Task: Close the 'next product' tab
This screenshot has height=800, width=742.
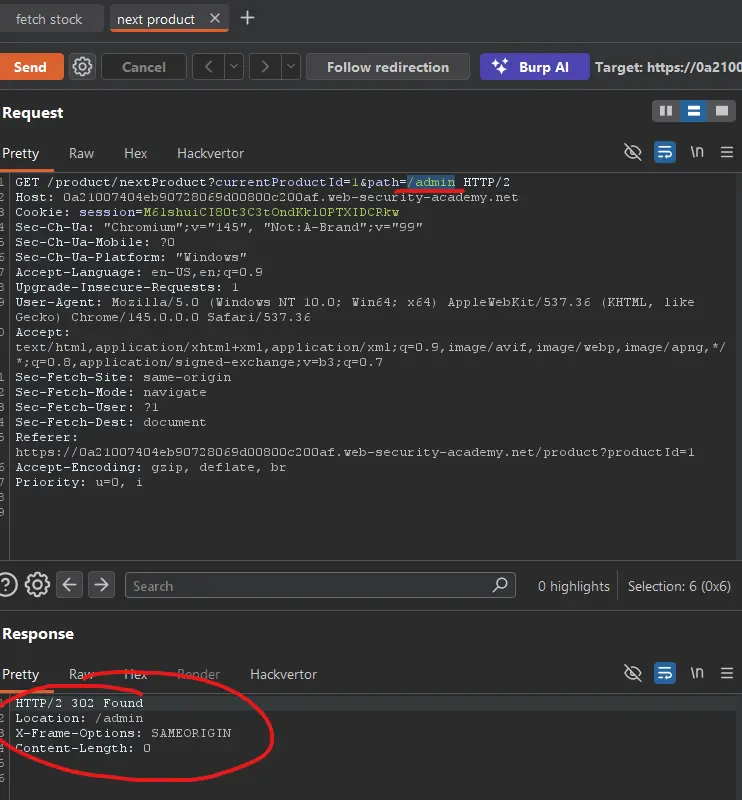Action: (x=215, y=19)
